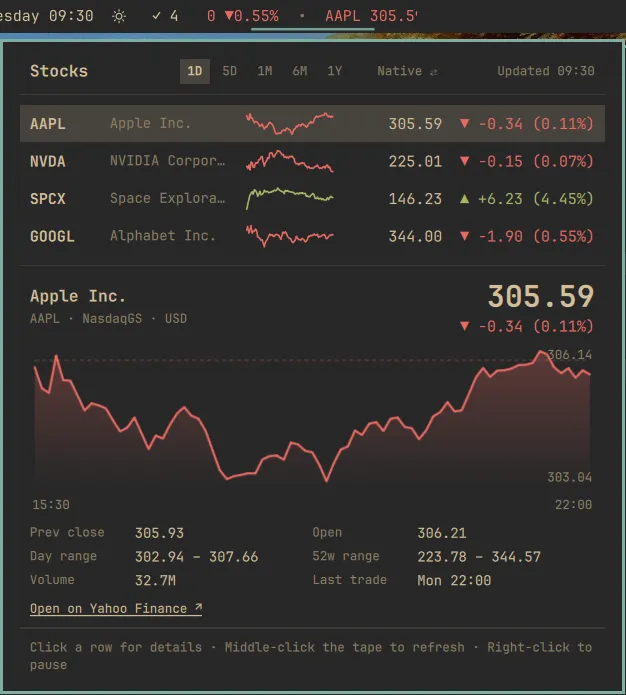Click the large 305.59 detail price
Screen dimensions: 626x695
541,296
